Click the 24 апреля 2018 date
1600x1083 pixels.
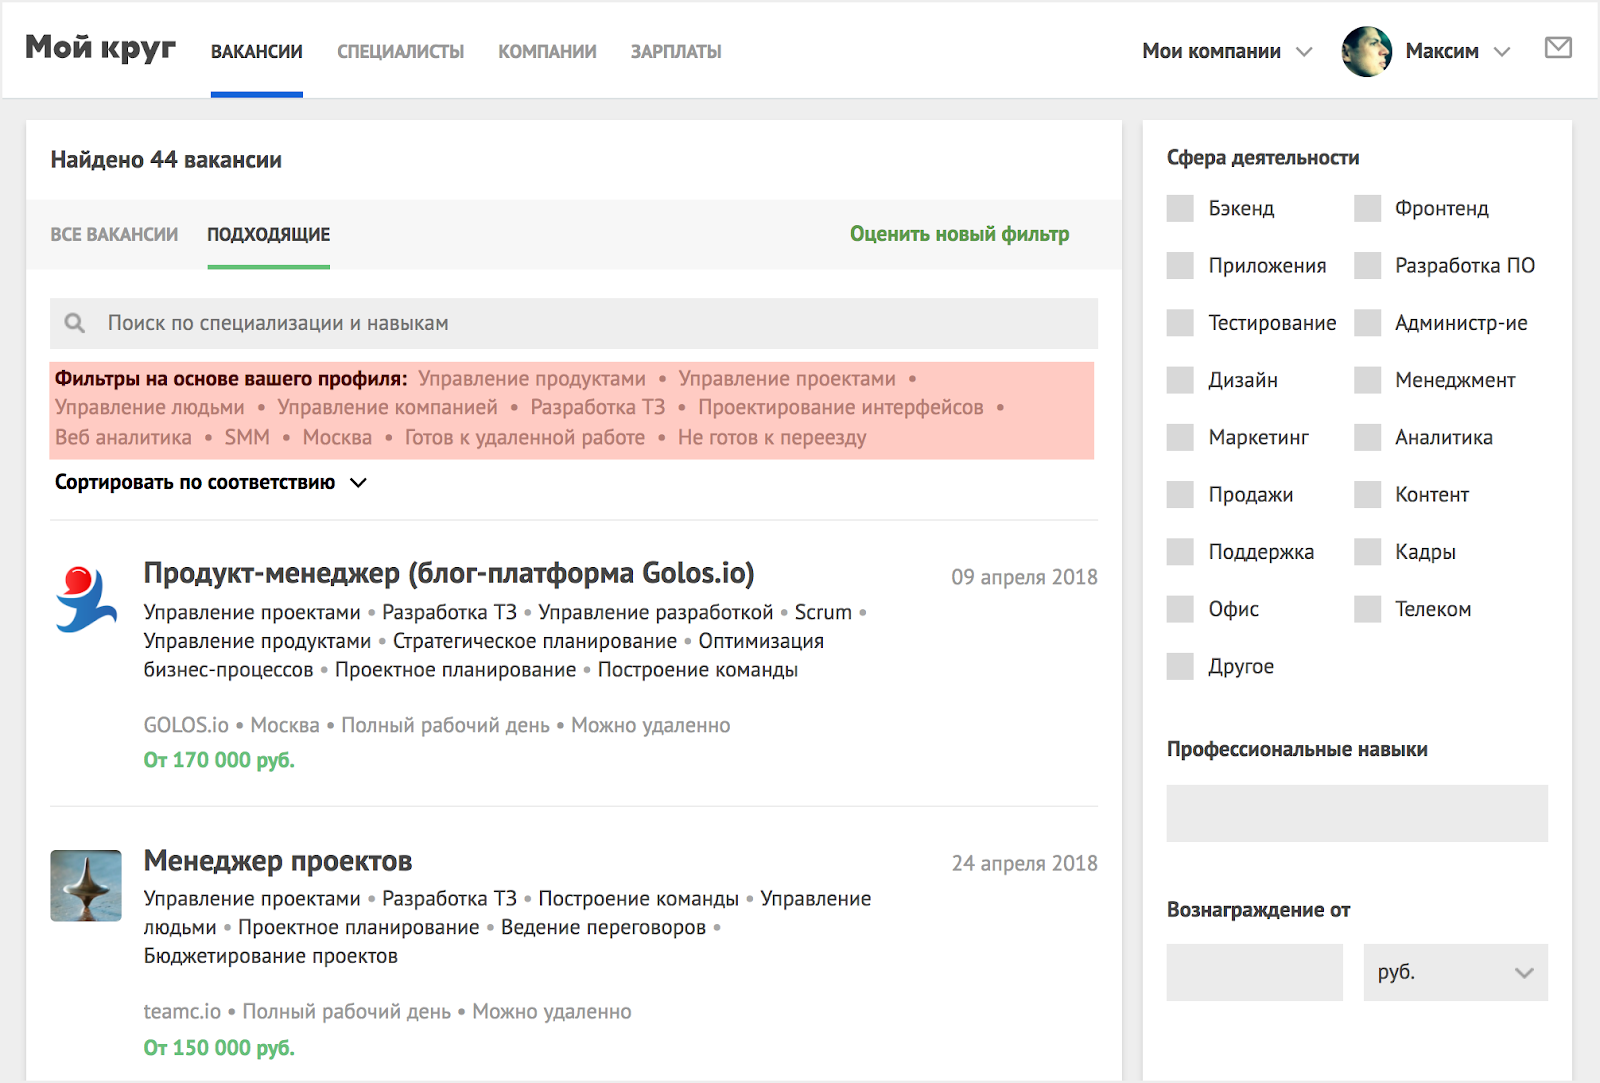(1024, 863)
